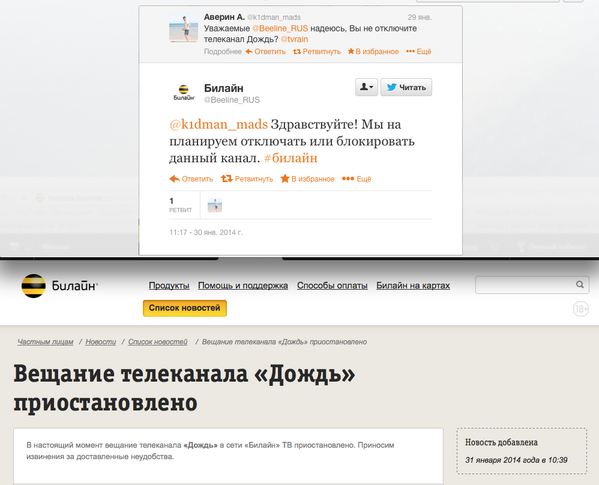
Task: Open Ещё menu on Билайн's tweet
Action: (x=357, y=179)
